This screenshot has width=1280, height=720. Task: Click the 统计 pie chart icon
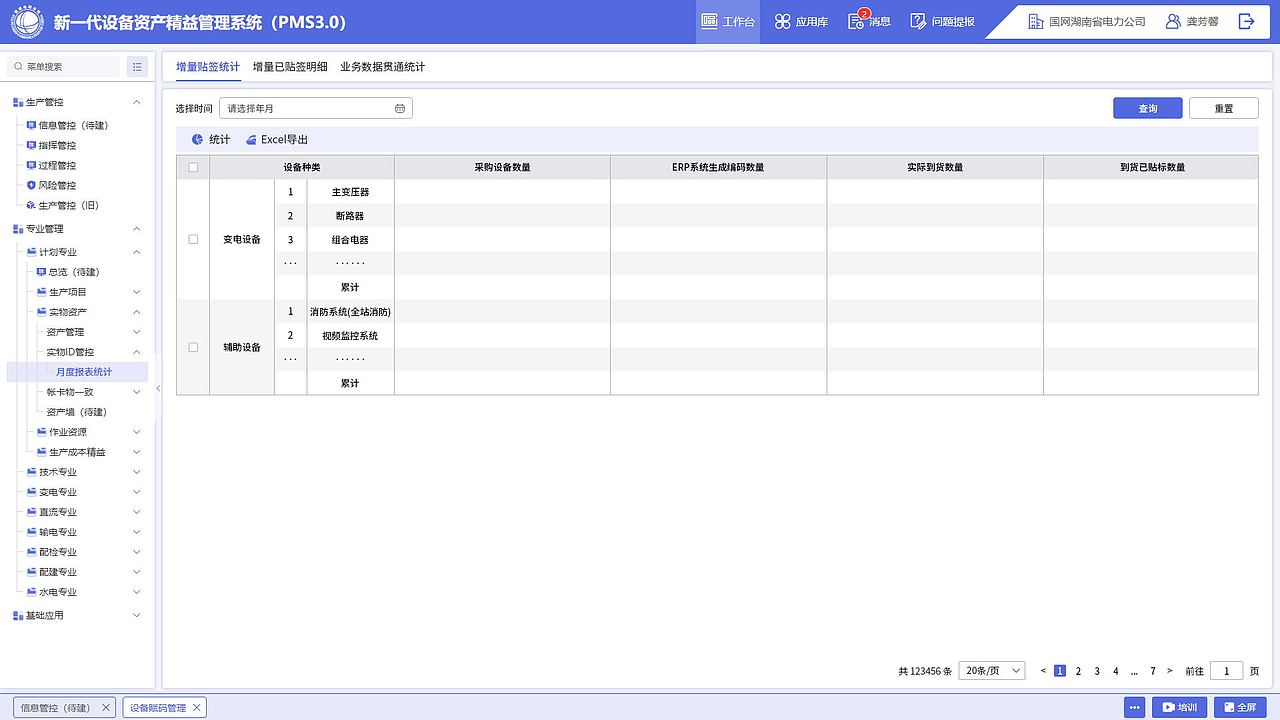[197, 140]
